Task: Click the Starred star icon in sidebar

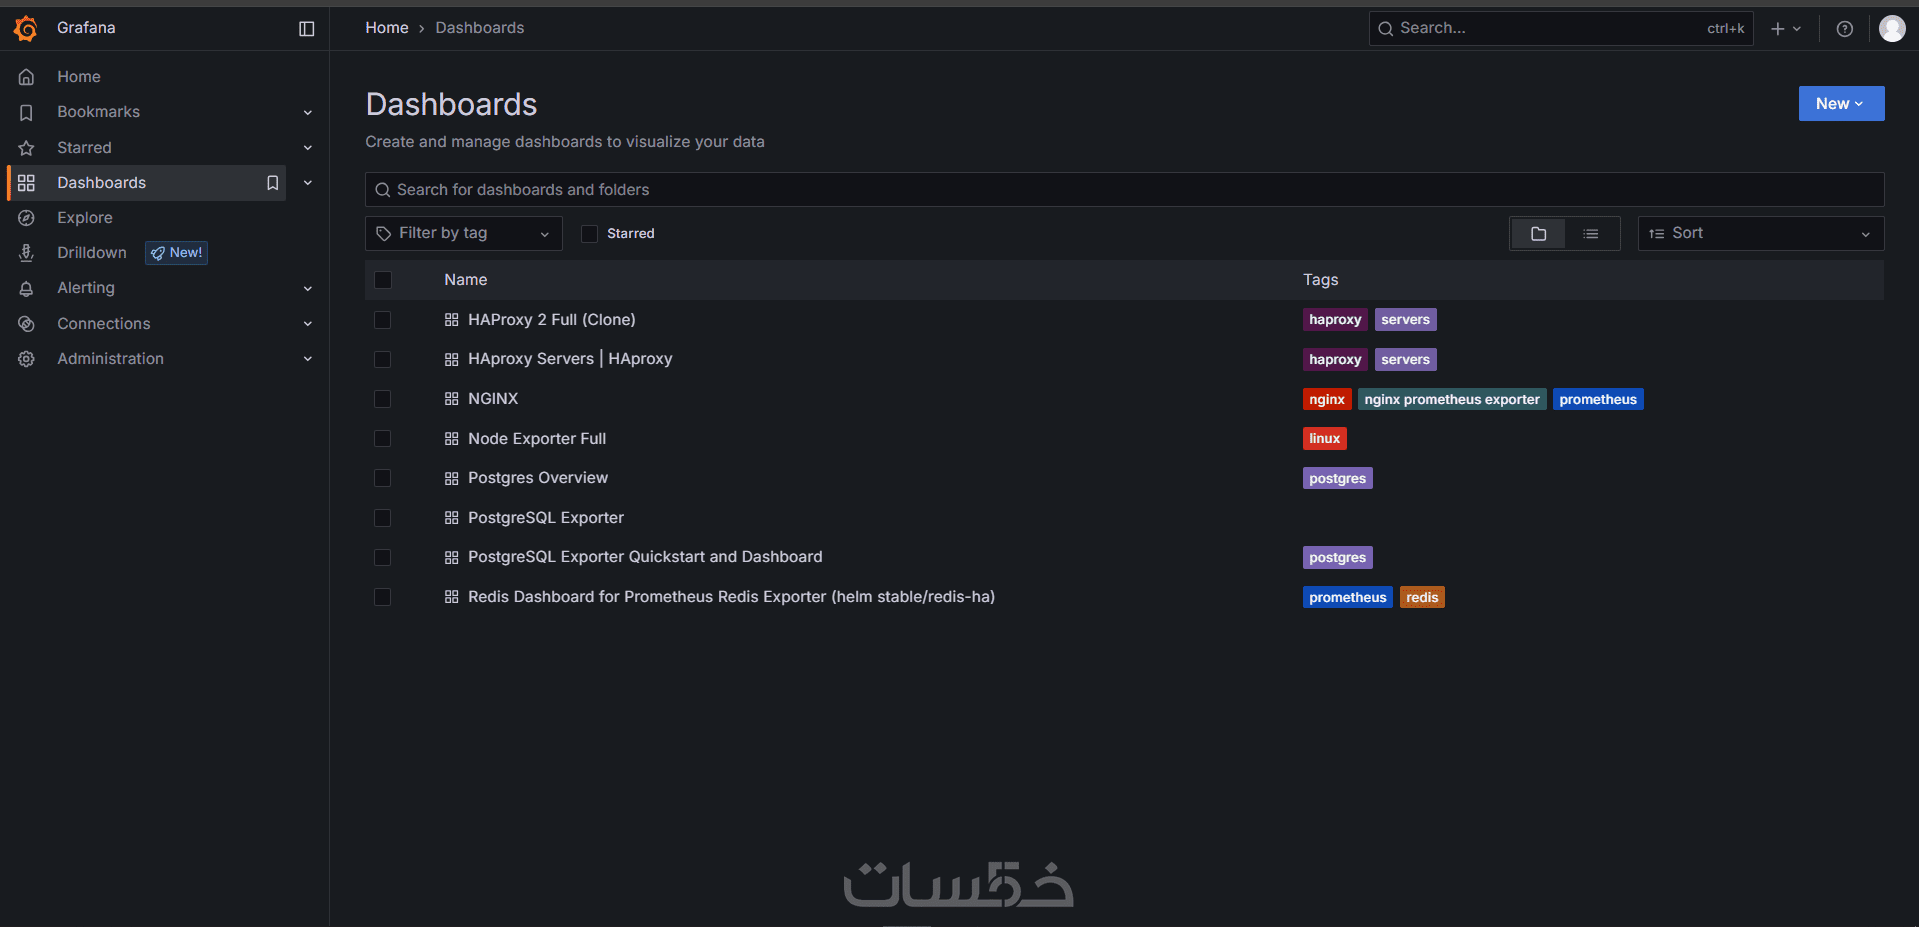Action: click(27, 148)
